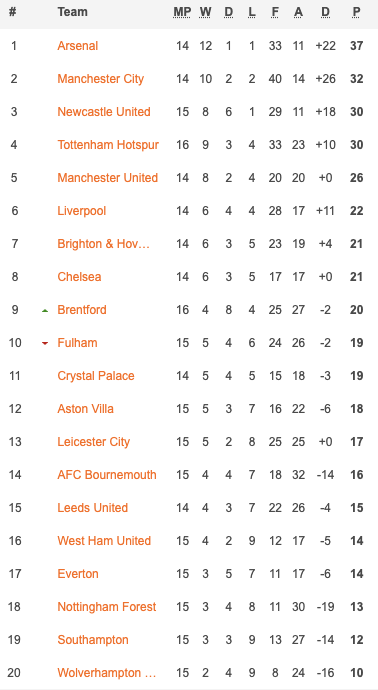Image resolution: width=378 pixels, height=690 pixels.
Task: Select the MP column header
Action: [x=182, y=12]
